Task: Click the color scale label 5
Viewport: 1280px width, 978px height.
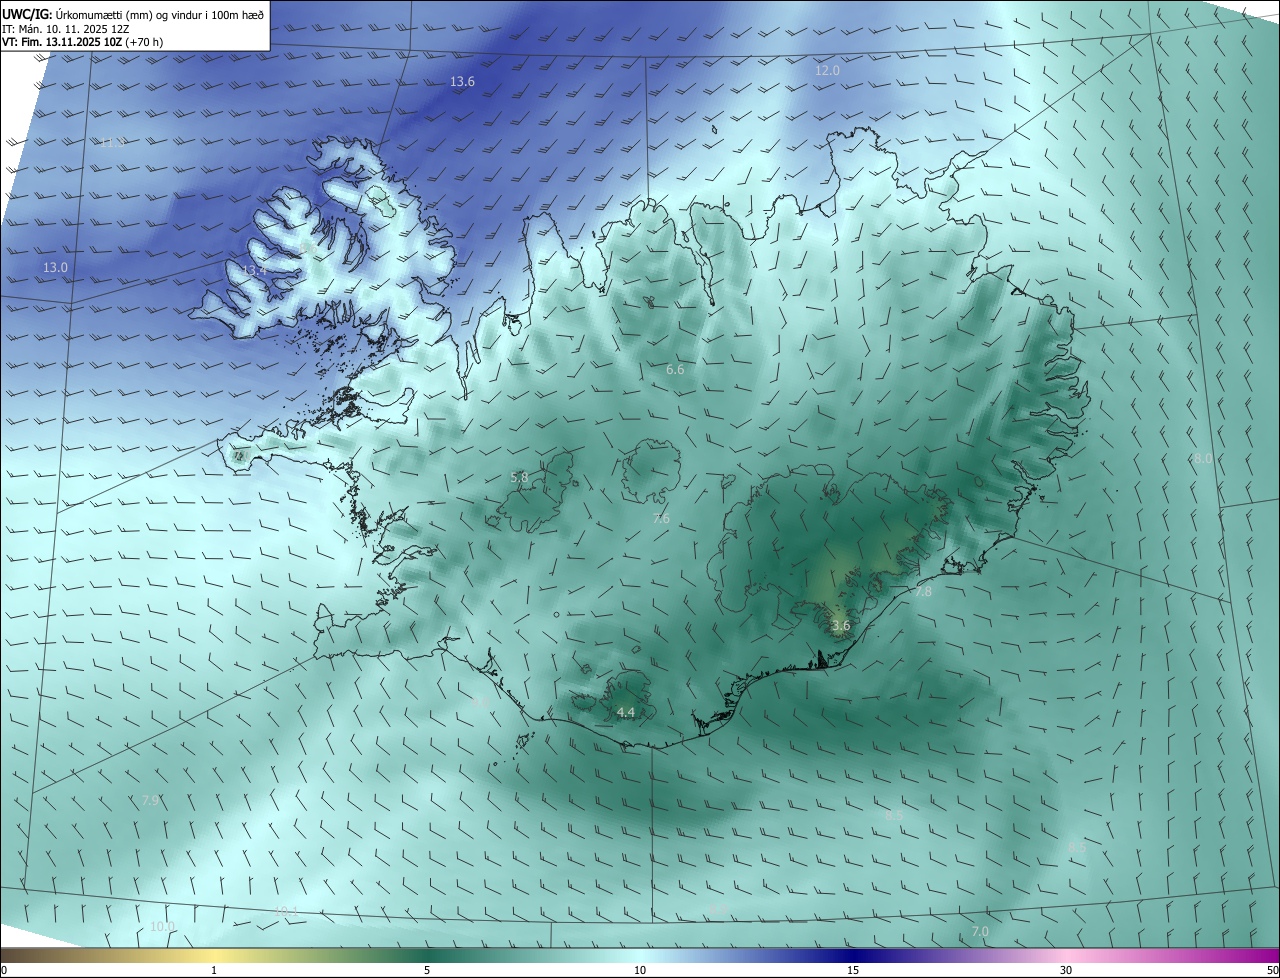Action: pyautogui.click(x=427, y=970)
